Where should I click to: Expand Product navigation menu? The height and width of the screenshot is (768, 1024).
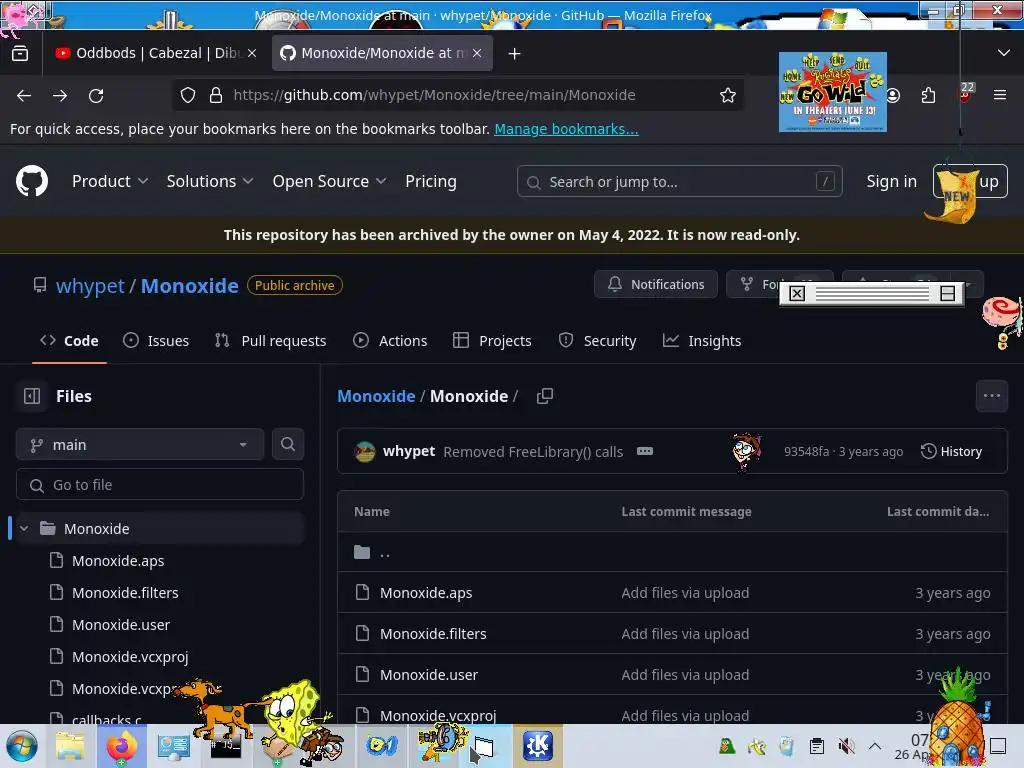click(x=110, y=181)
